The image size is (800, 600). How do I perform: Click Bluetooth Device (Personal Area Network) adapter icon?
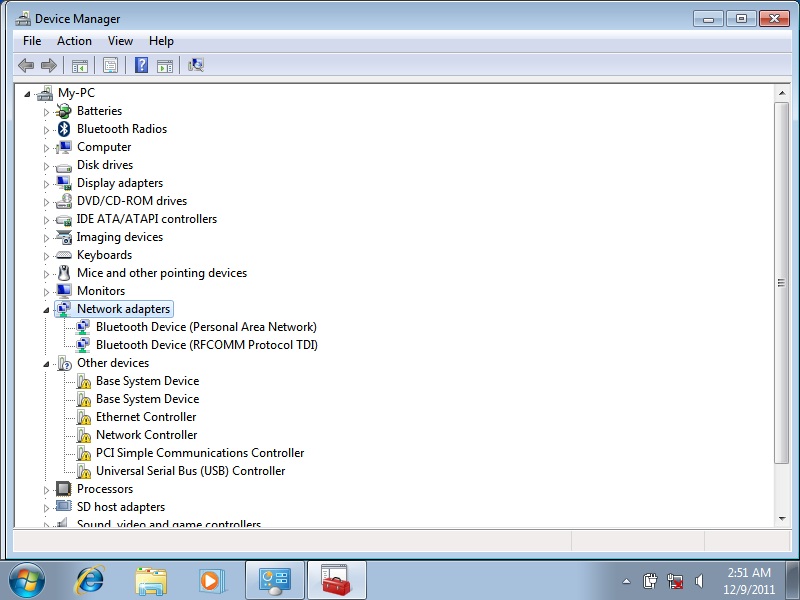[x=83, y=327]
